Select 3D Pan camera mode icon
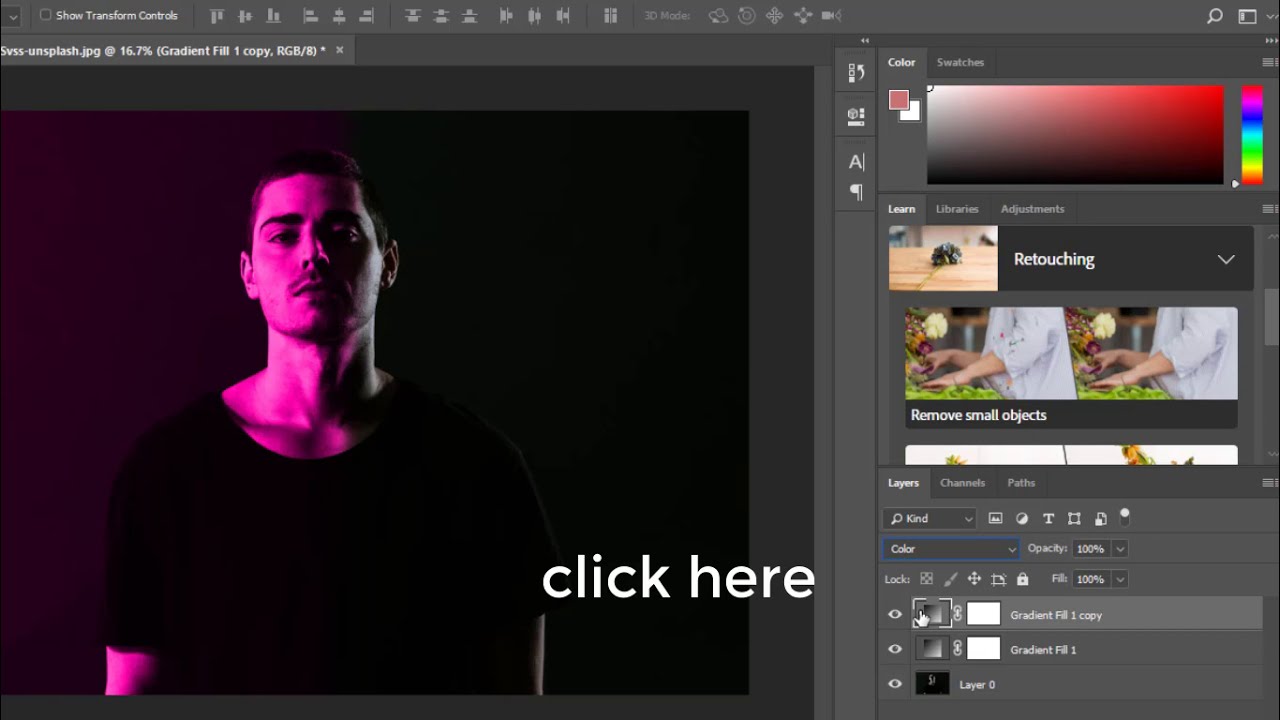1280x720 pixels. click(x=774, y=15)
